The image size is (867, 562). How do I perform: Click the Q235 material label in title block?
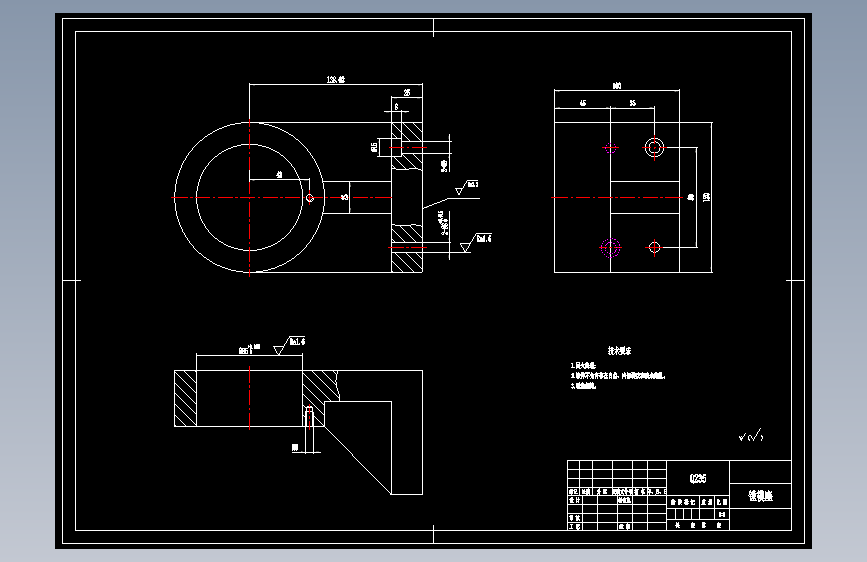pos(698,478)
